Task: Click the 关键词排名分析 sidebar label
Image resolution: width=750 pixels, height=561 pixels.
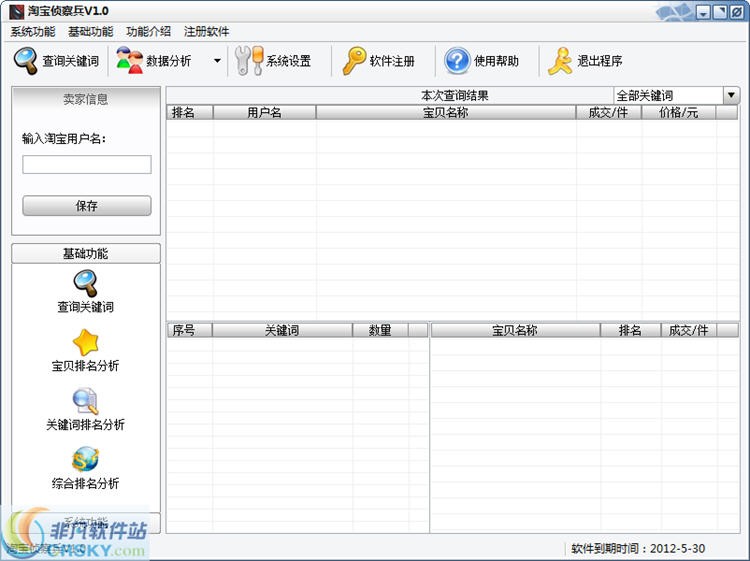Action: click(x=86, y=425)
